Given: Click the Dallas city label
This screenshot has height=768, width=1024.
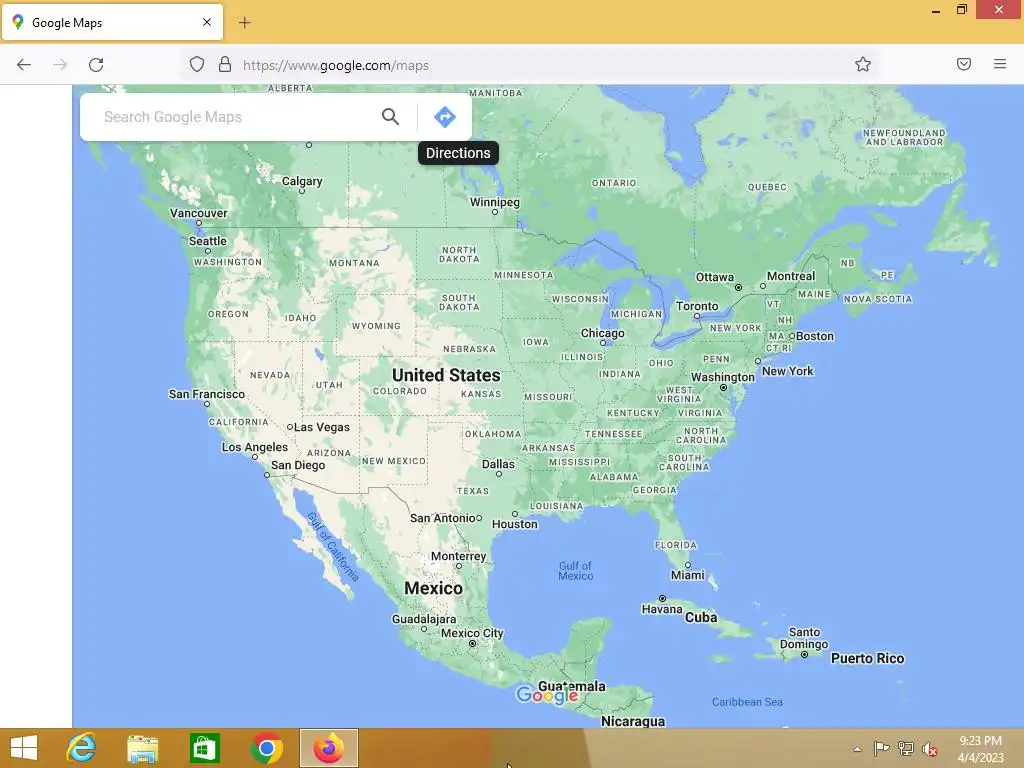Looking at the screenshot, I should pos(498,464).
